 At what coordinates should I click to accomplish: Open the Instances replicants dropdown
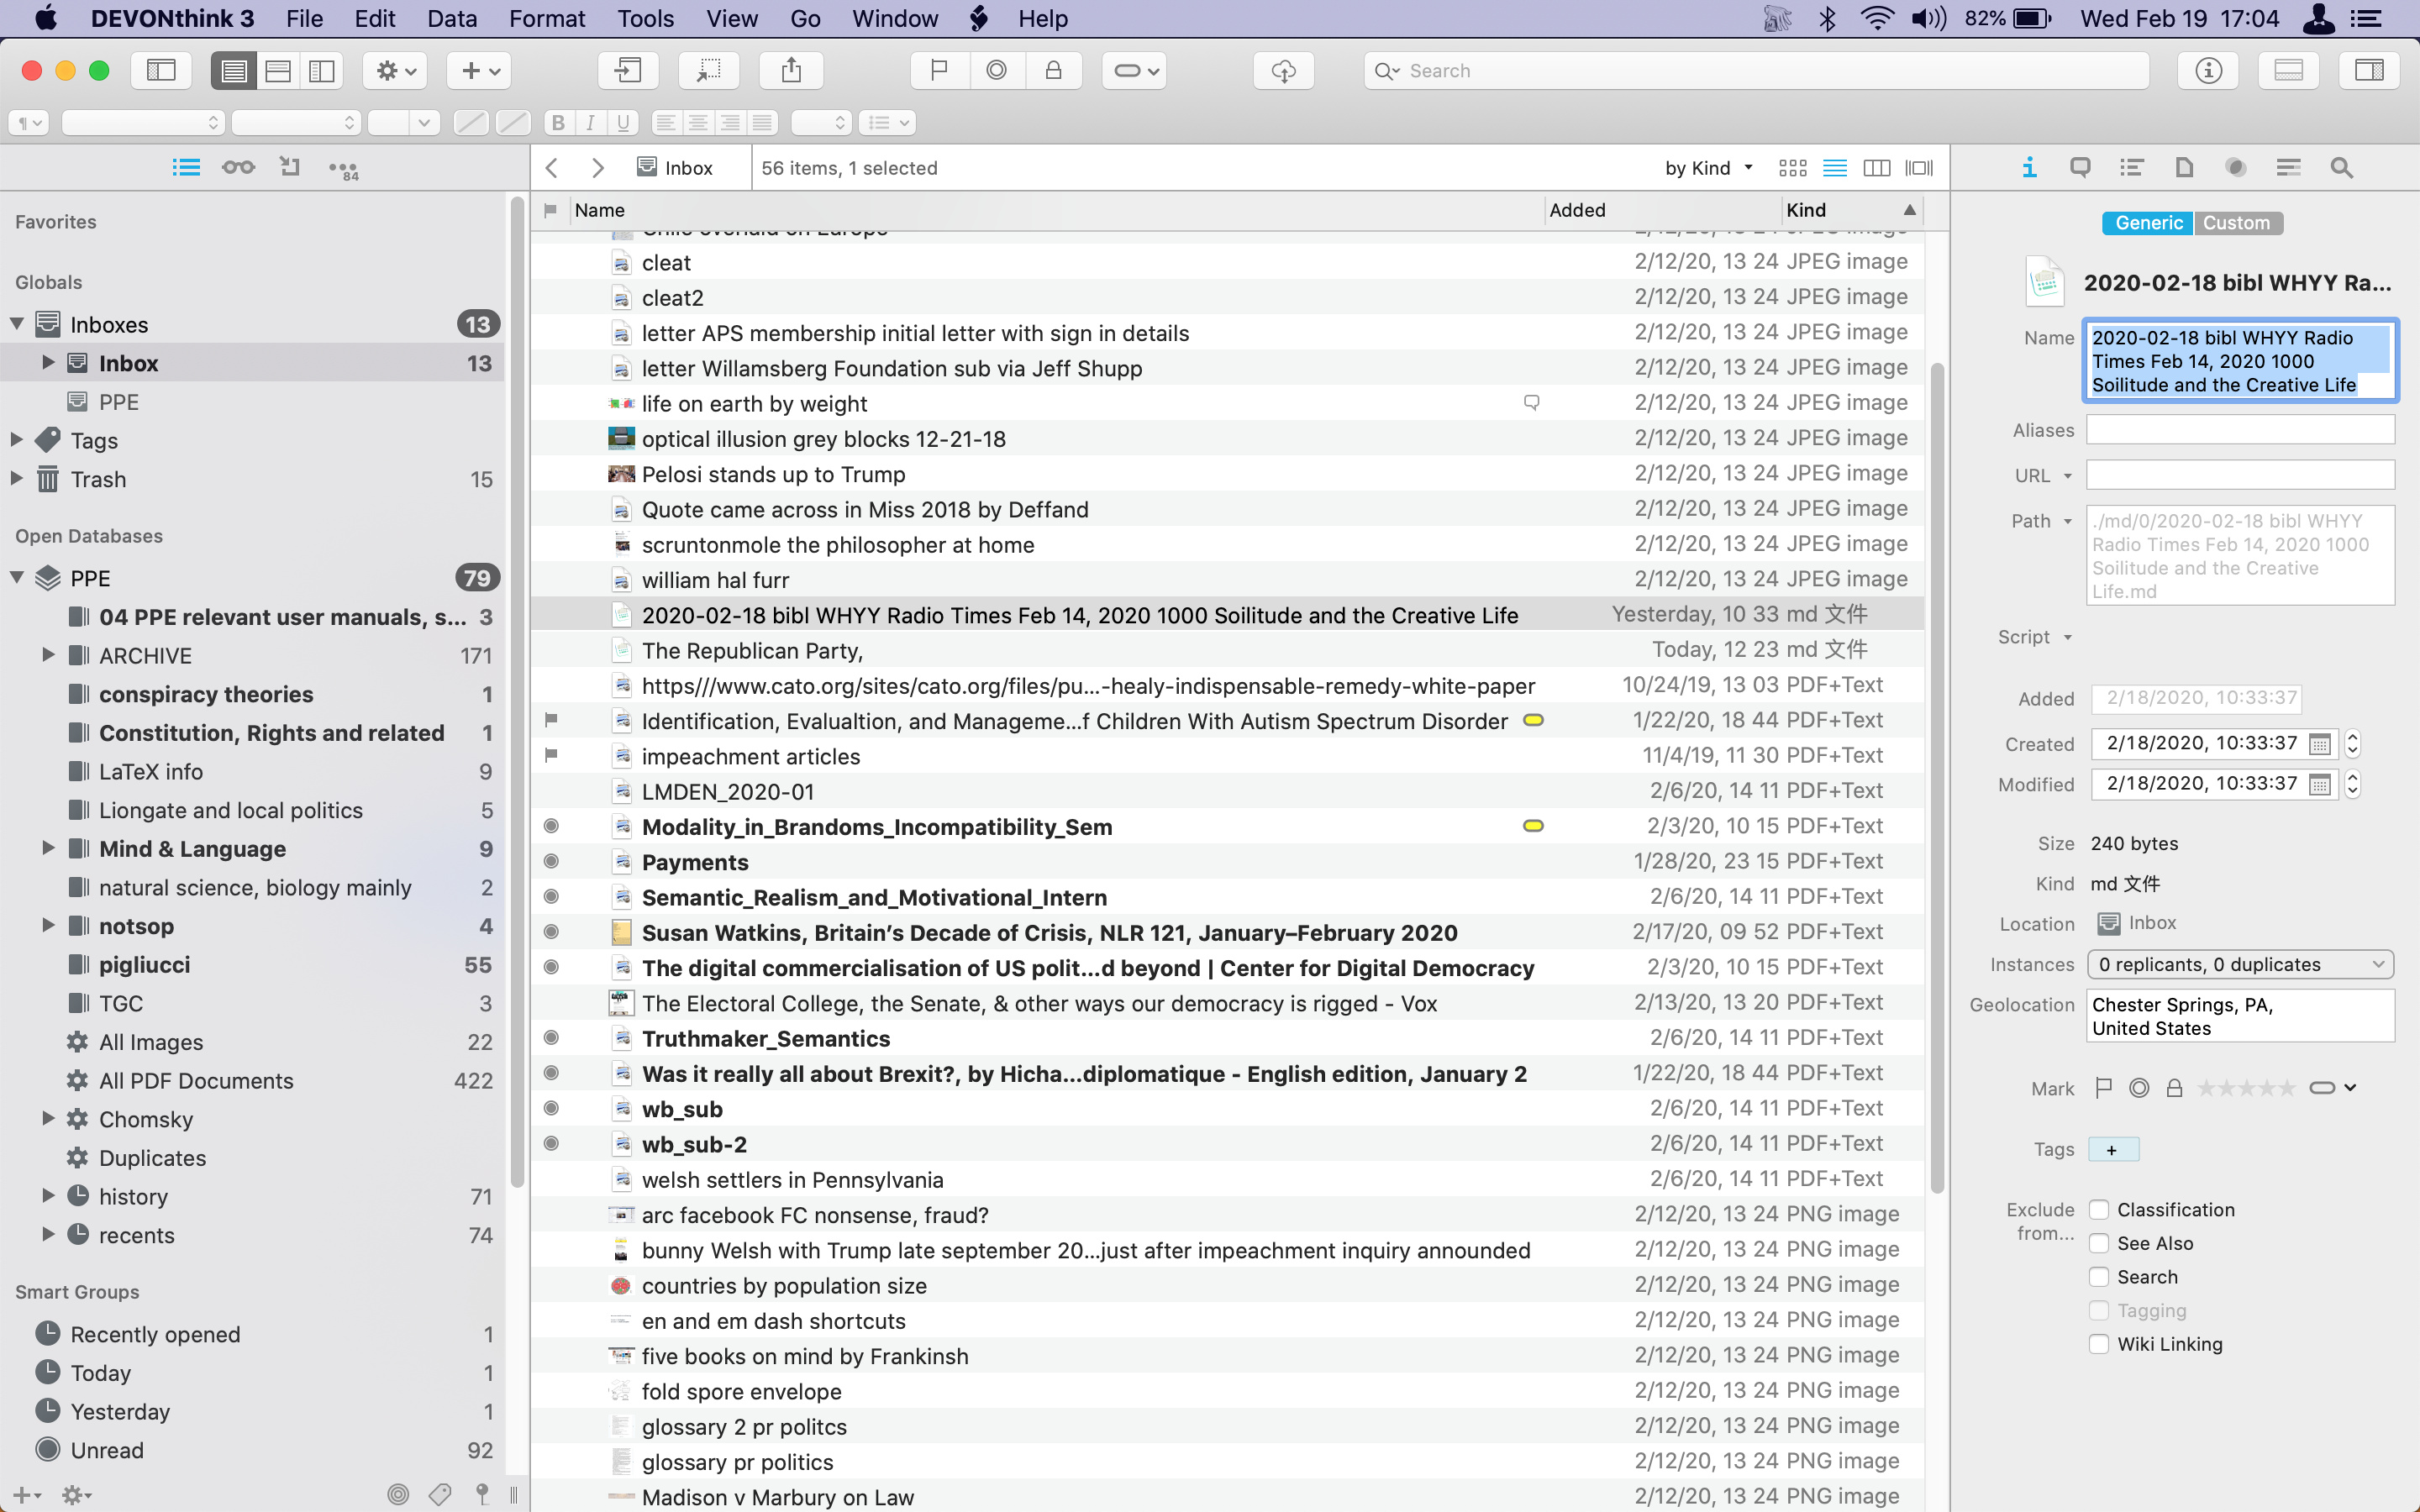coord(2239,964)
